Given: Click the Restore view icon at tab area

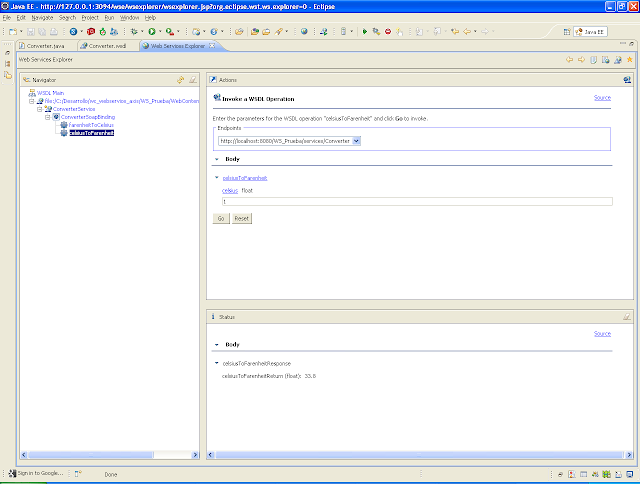Looking at the screenshot, I should click(631, 44).
